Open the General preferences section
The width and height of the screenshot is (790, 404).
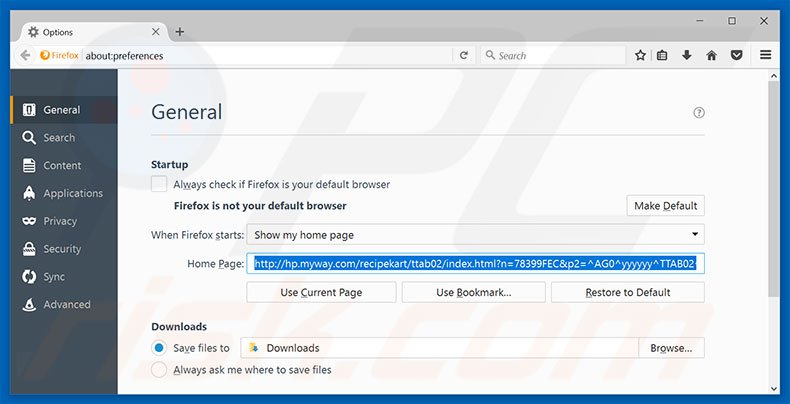63,110
